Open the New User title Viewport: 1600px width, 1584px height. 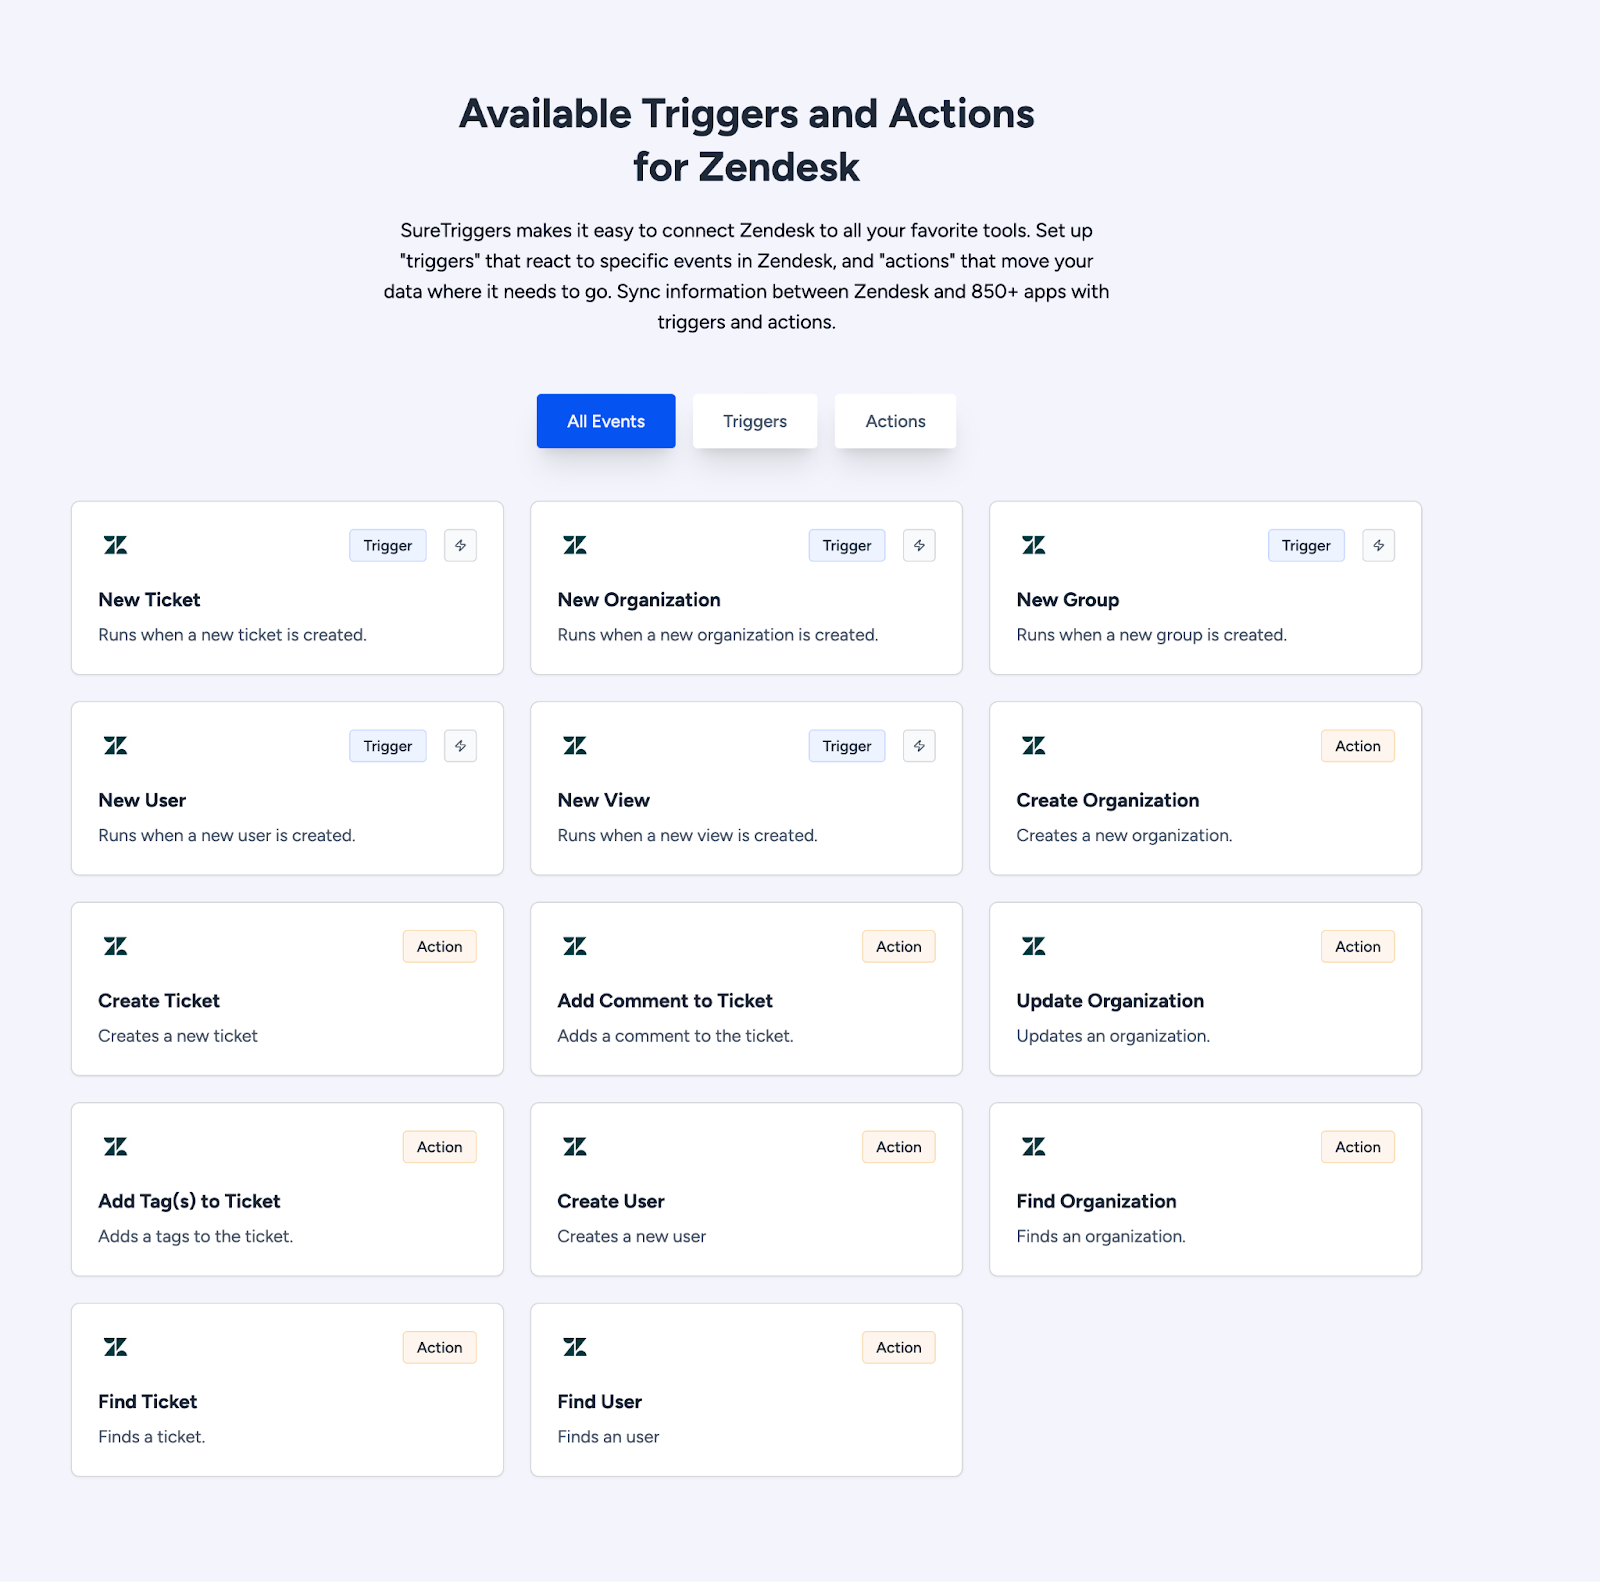[142, 800]
